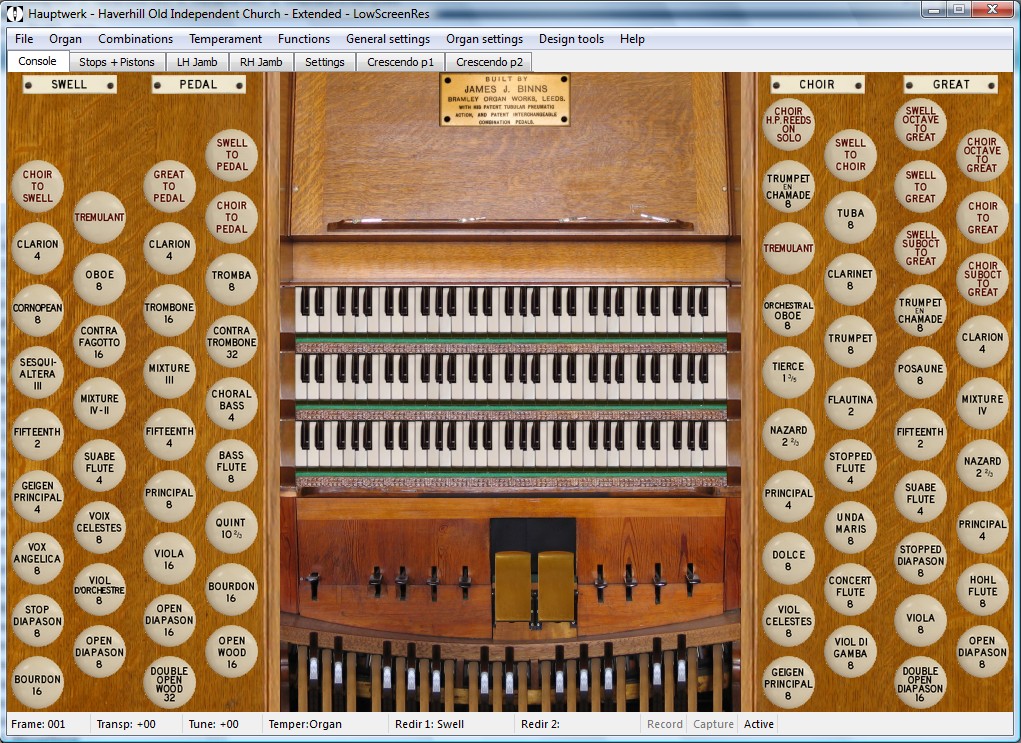Draw the Quint 10 2/3 stop
The width and height of the screenshot is (1021, 743).
232,527
